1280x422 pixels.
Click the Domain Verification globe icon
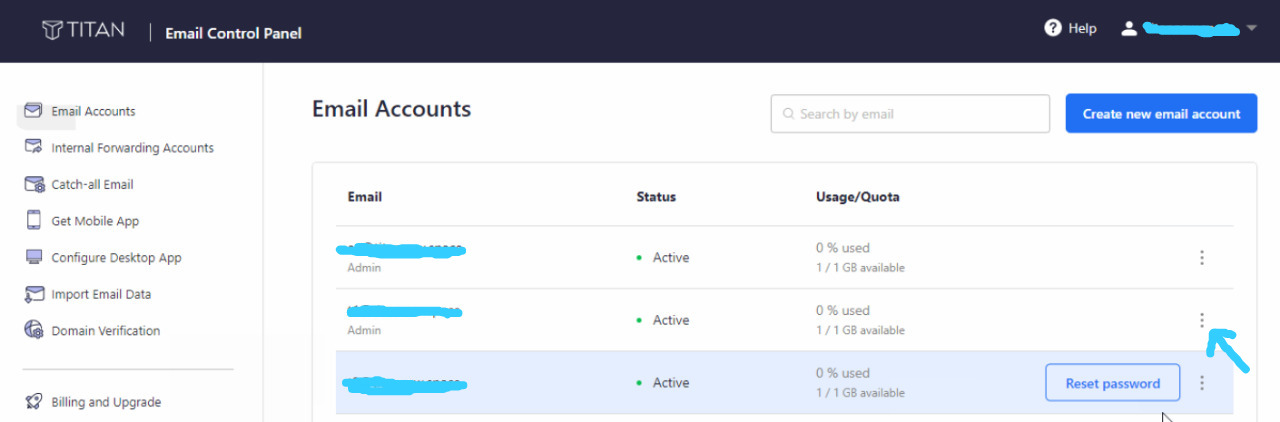(x=33, y=330)
